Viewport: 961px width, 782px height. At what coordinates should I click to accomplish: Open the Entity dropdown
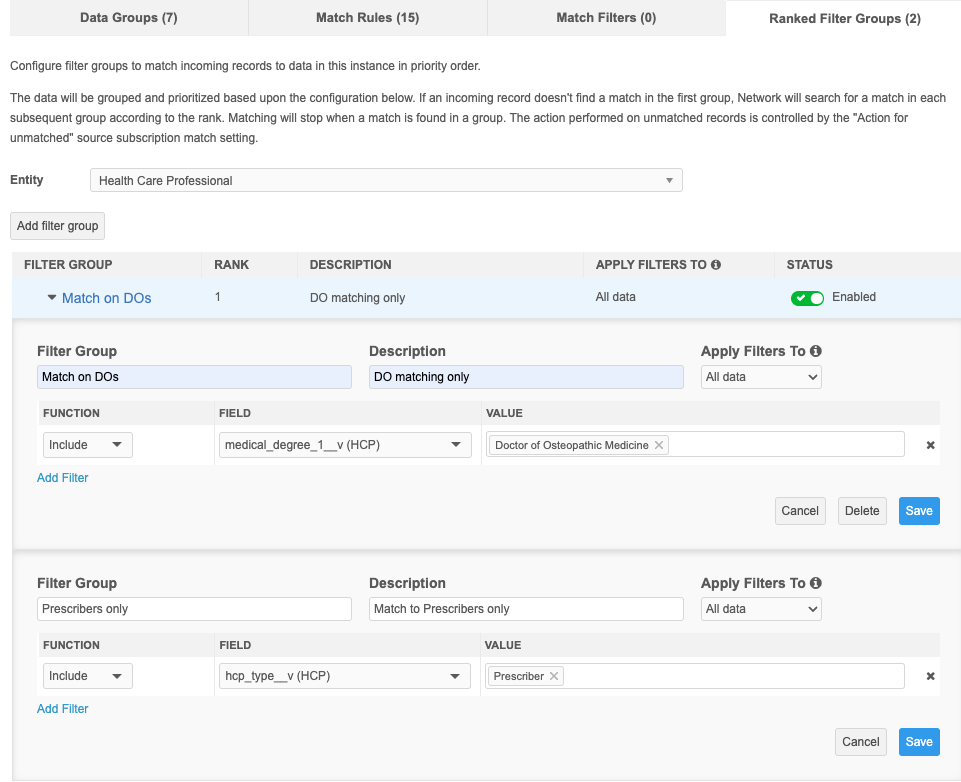pos(386,181)
